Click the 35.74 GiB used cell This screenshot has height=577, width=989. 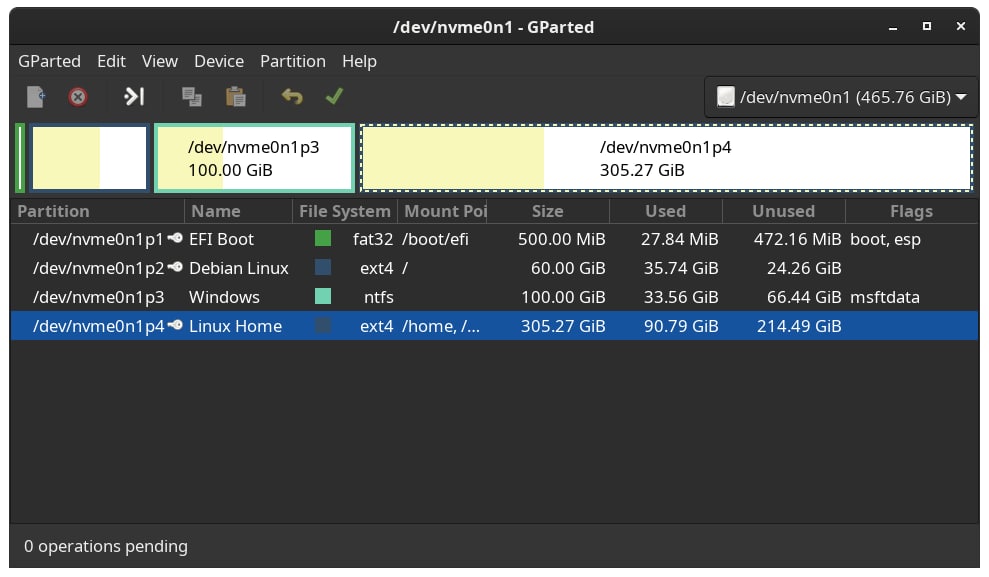pyautogui.click(x=681, y=268)
